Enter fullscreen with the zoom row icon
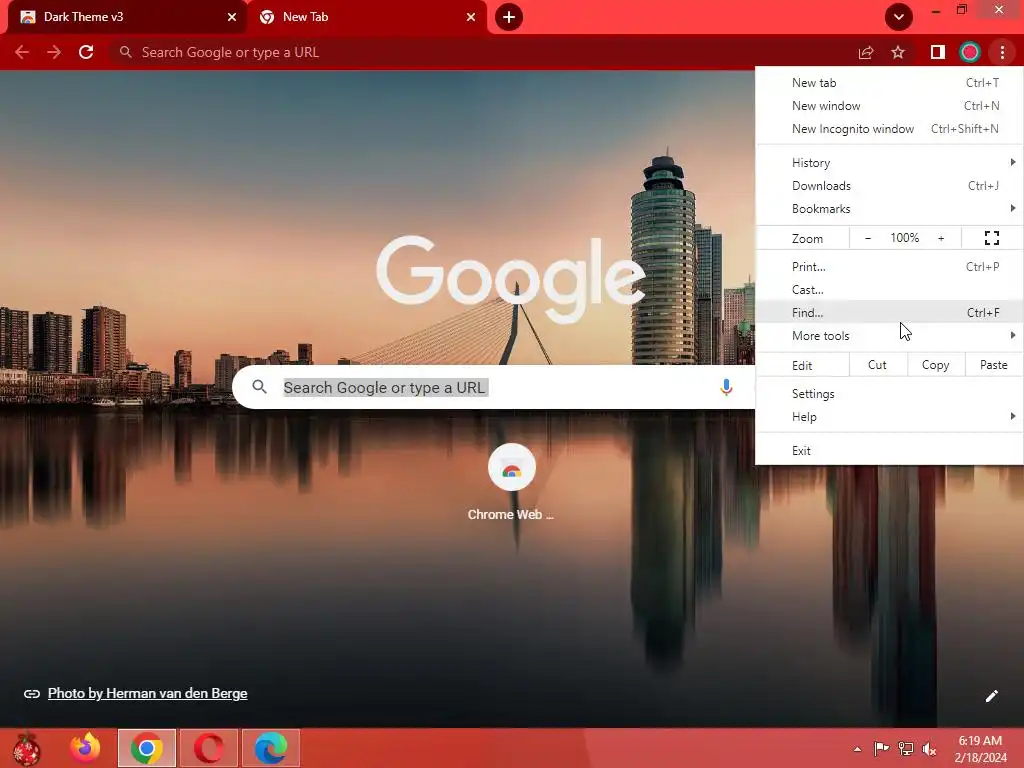 coord(991,238)
